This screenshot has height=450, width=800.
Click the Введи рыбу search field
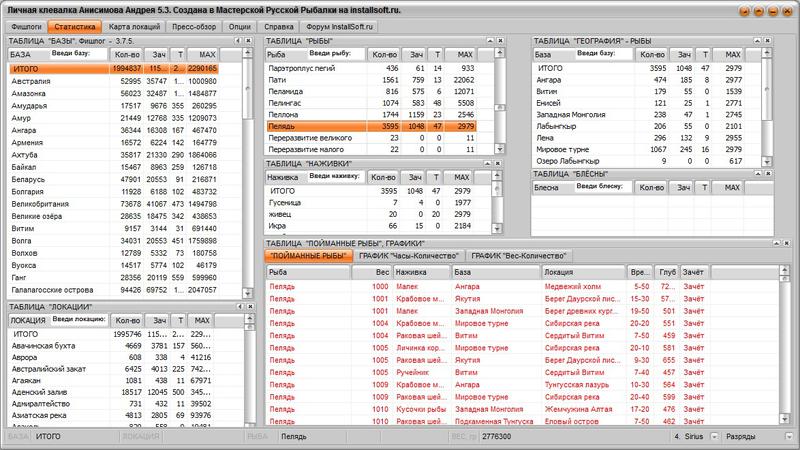[x=335, y=52]
